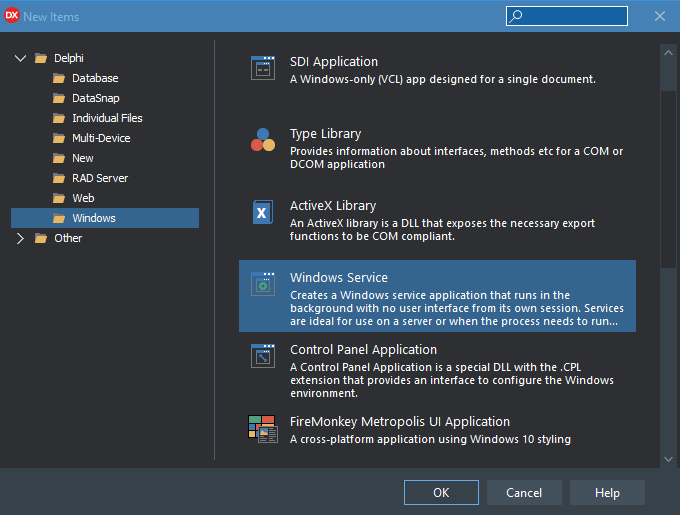Select the Web category
Screen dimensions: 680x515
pos(83,198)
